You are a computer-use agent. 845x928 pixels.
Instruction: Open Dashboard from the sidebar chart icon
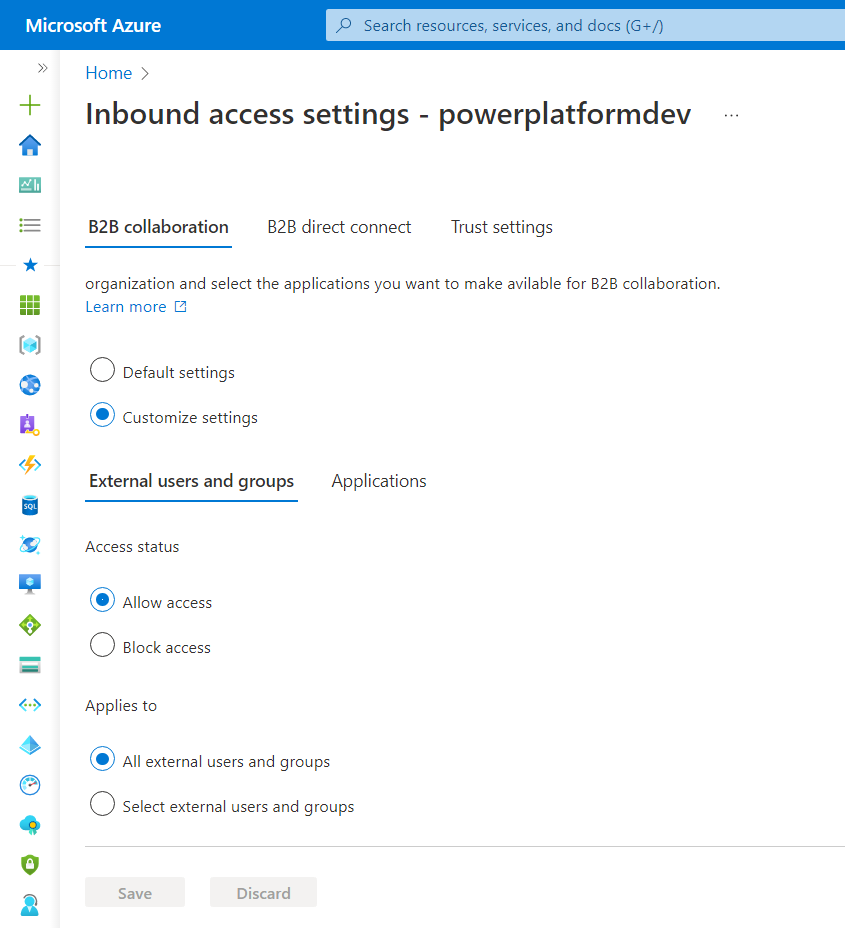30,185
